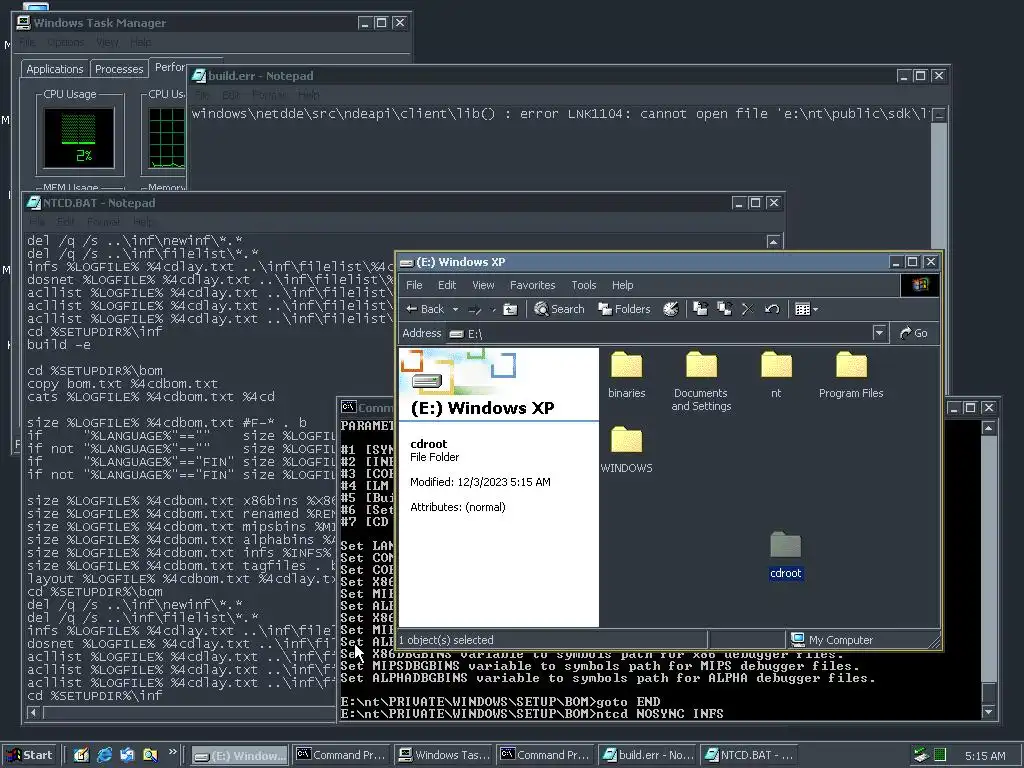The width and height of the screenshot is (1024, 768).
Task: Select the Documents and Settings folder
Action: tap(701, 381)
